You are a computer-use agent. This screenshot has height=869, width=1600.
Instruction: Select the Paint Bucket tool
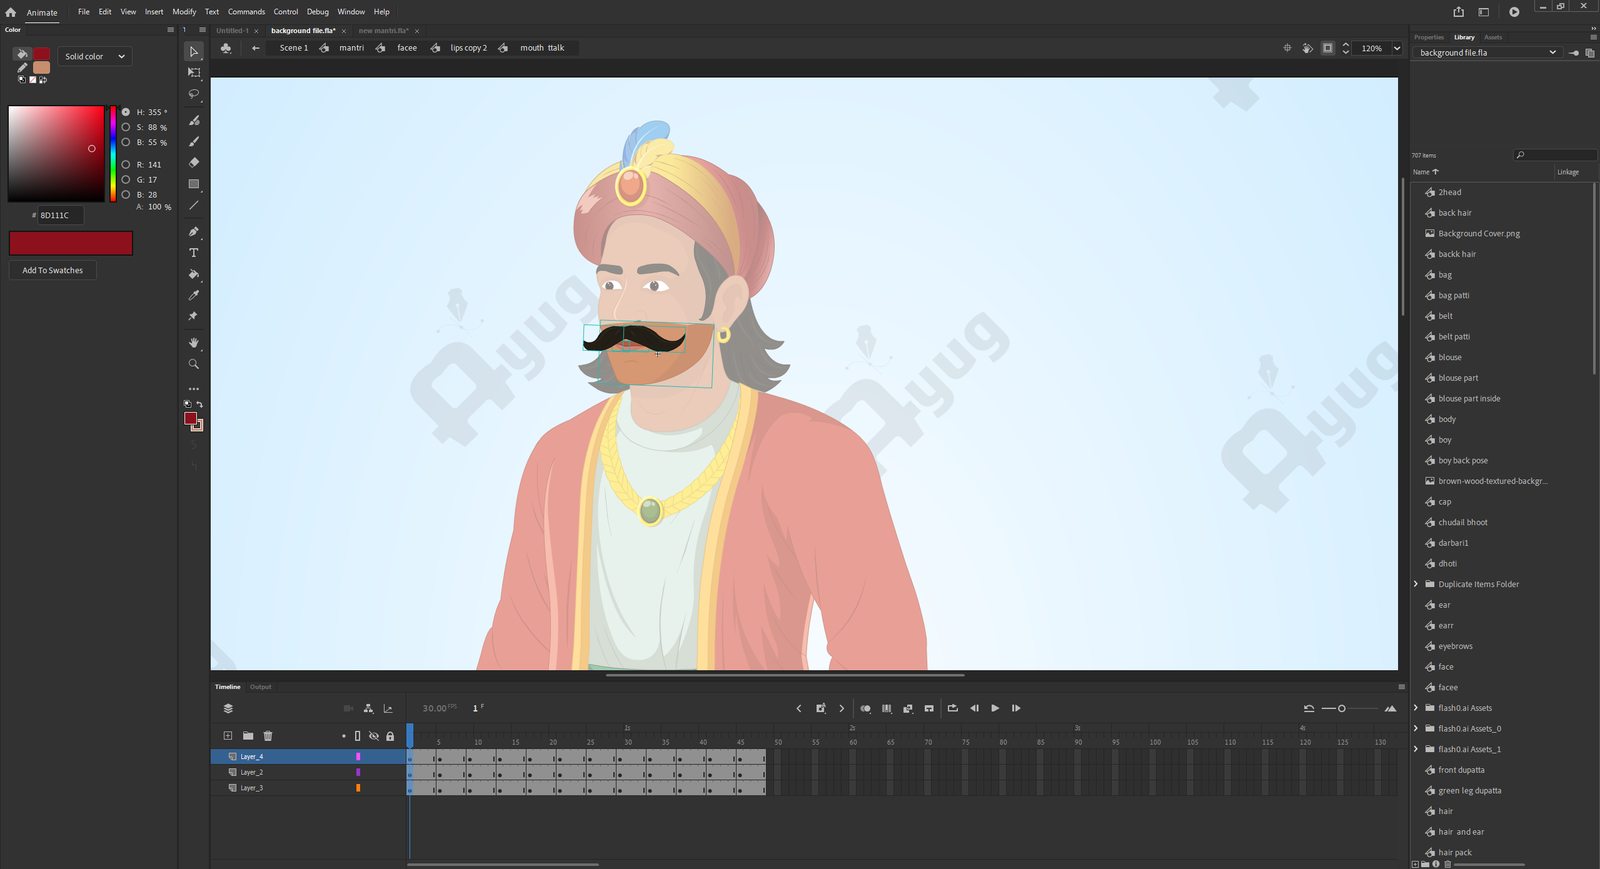click(194, 274)
